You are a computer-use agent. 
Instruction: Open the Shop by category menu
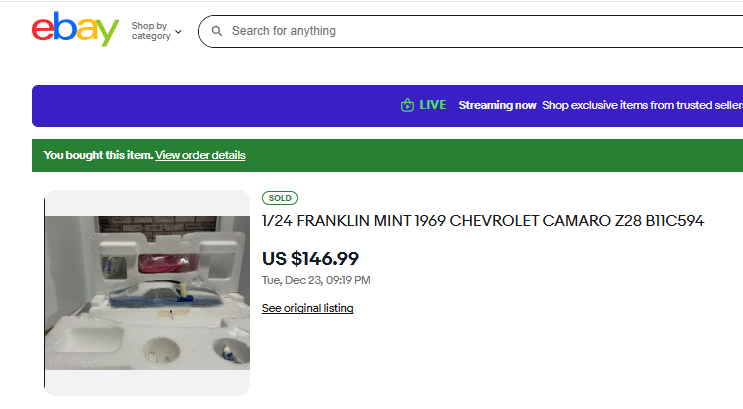(151, 31)
